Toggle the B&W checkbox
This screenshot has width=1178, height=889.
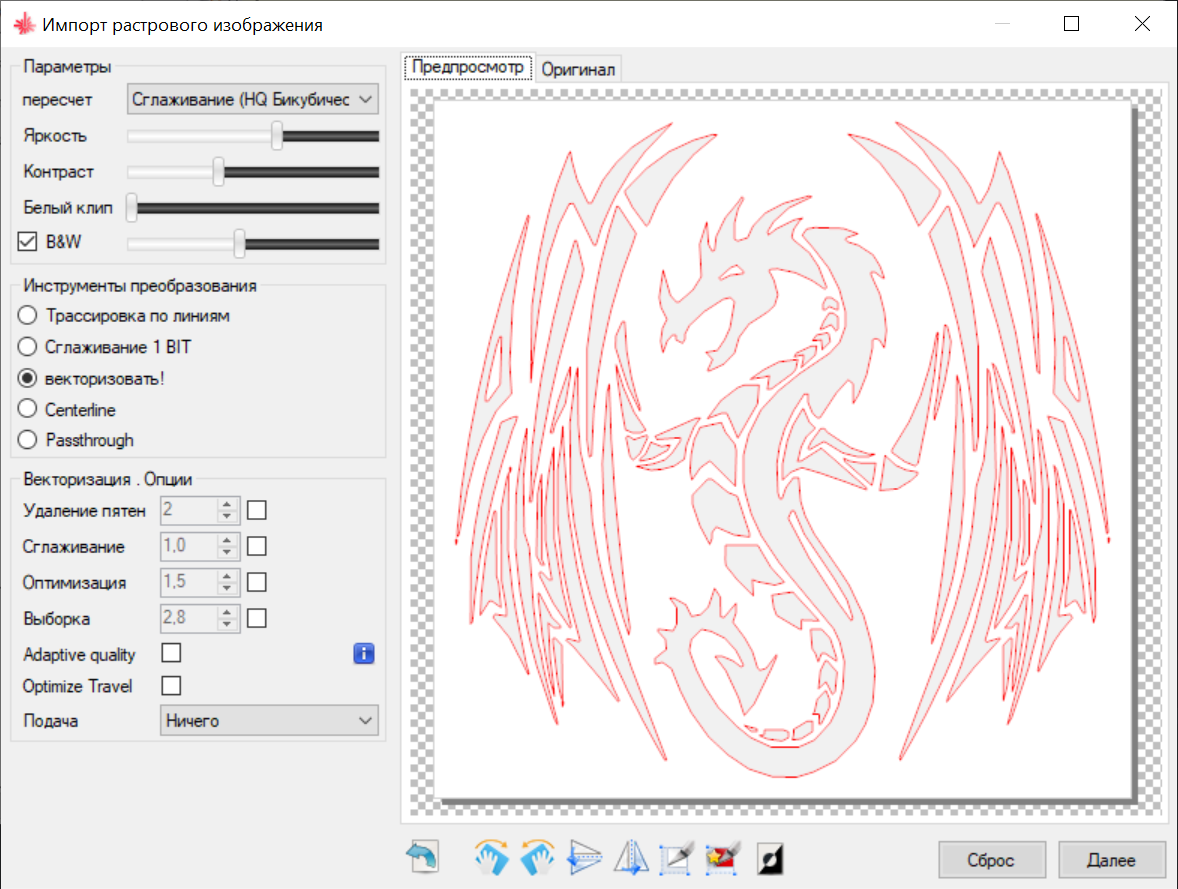pos(28,241)
